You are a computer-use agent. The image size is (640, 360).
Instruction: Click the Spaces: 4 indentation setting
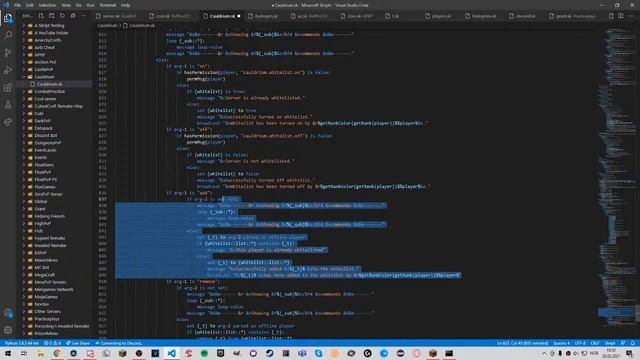[x=561, y=343]
